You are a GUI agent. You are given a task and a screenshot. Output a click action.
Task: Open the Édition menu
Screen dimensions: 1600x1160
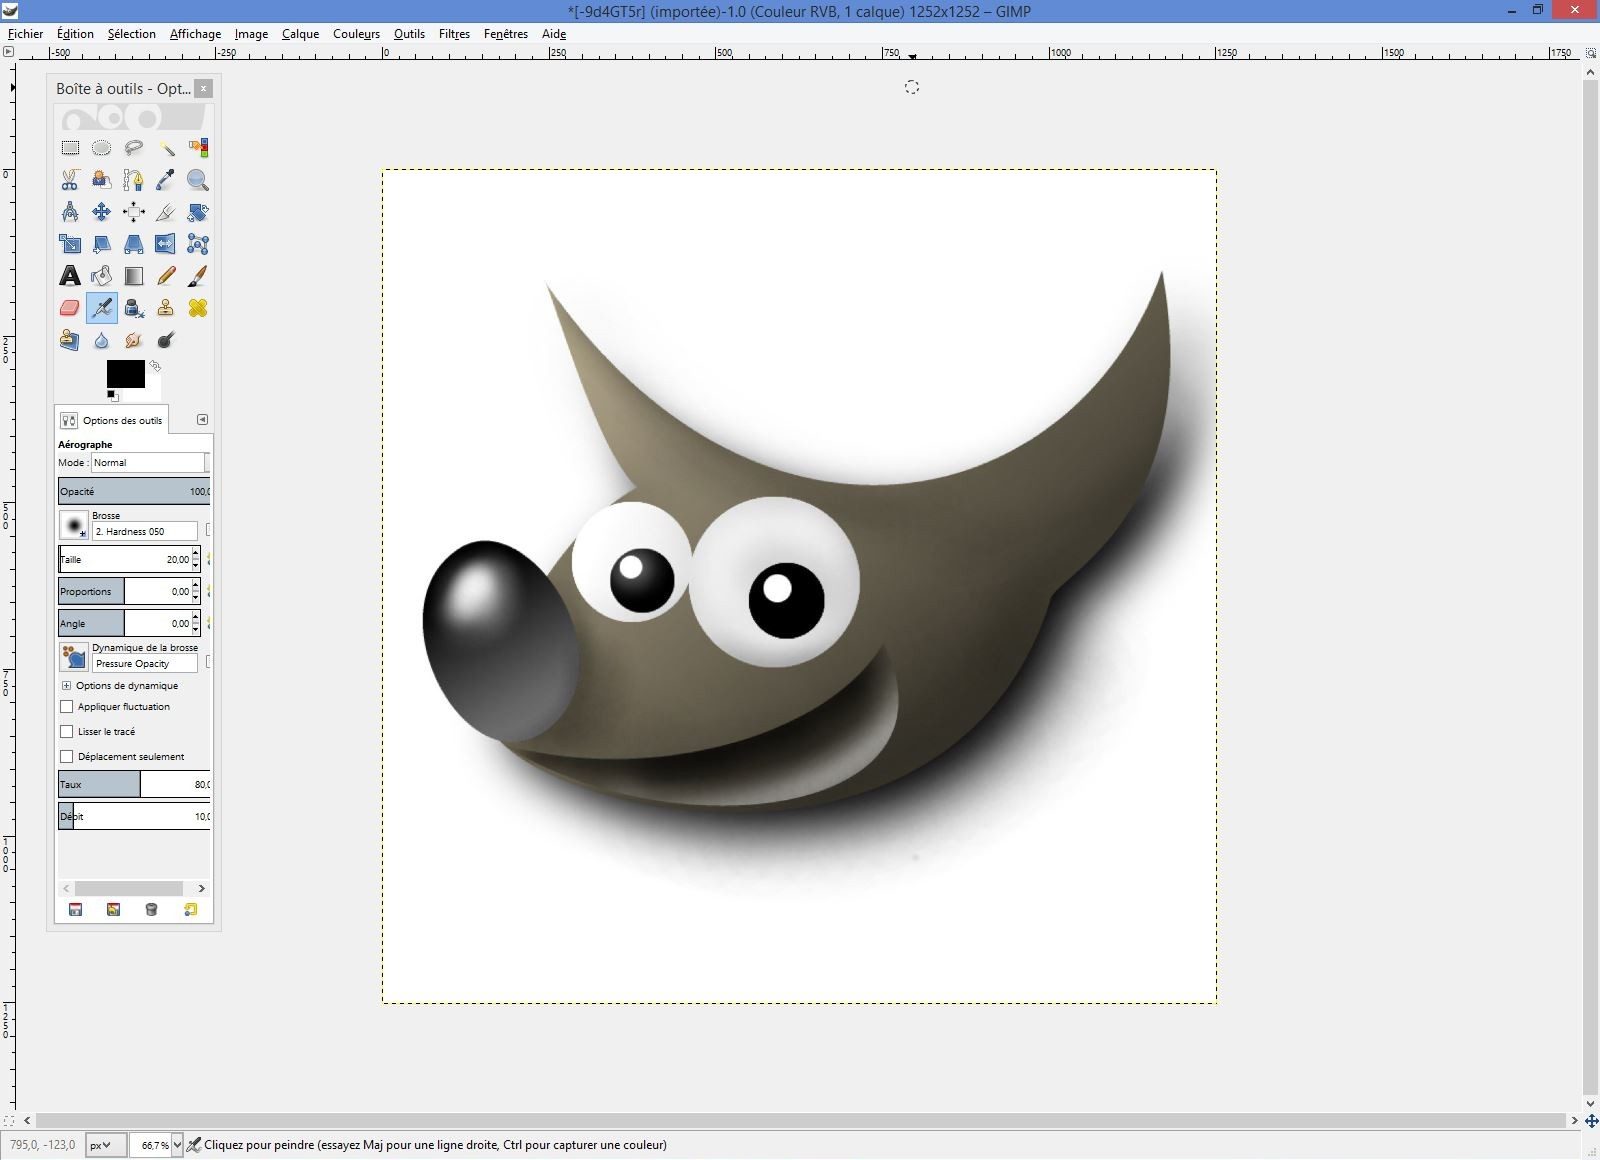click(x=75, y=33)
